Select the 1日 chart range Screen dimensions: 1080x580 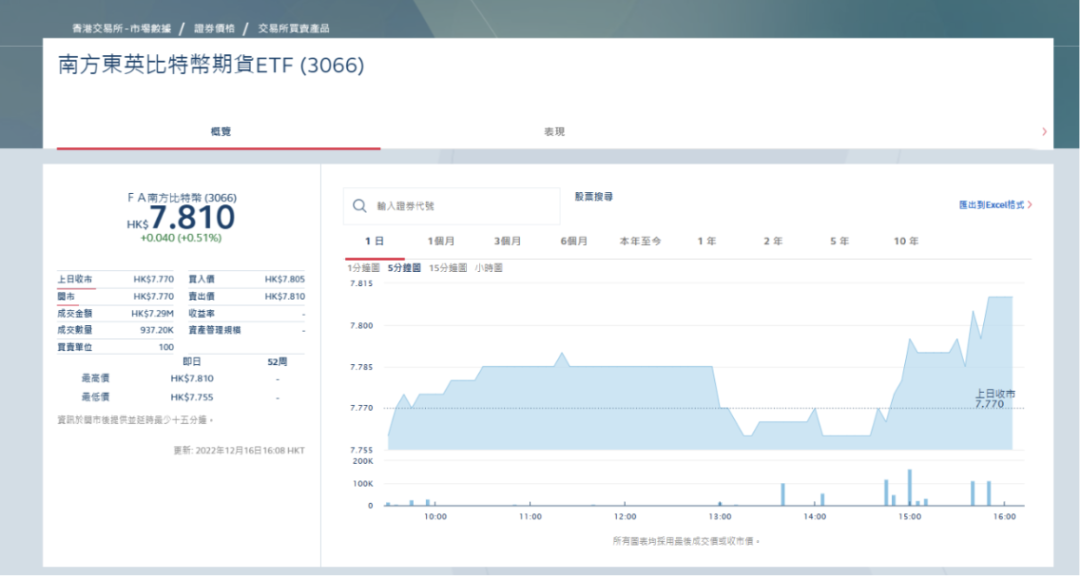[374, 241]
